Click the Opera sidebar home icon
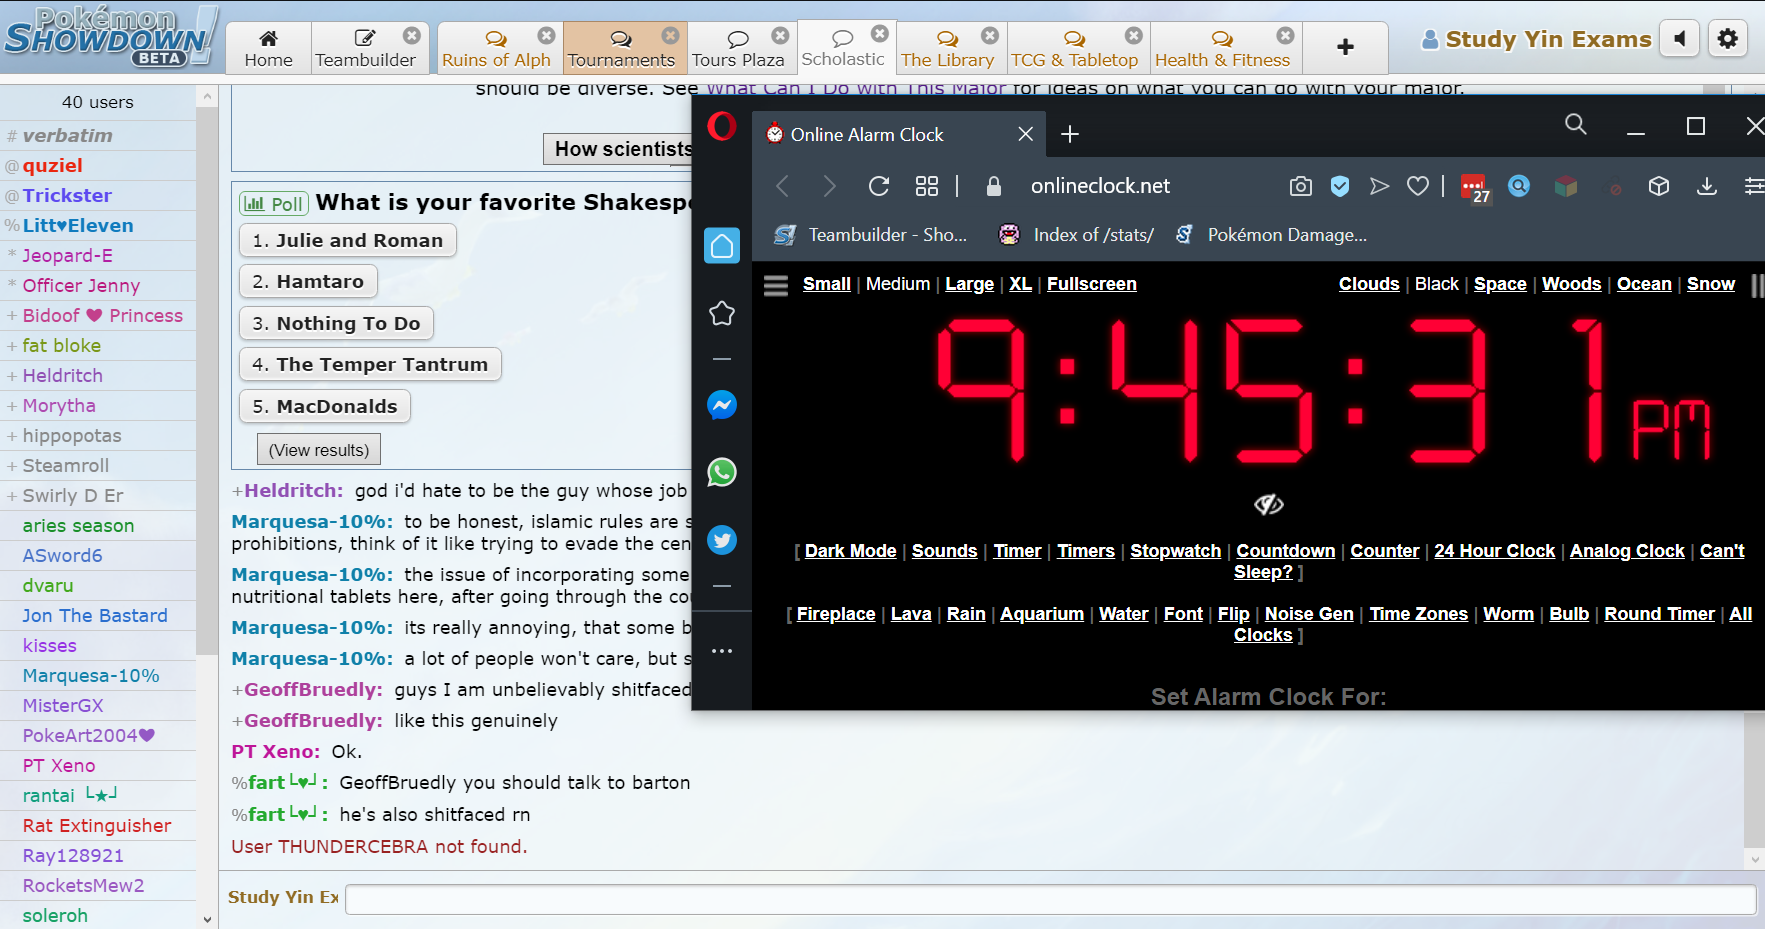Screen dimensions: 1765x929 point(721,245)
